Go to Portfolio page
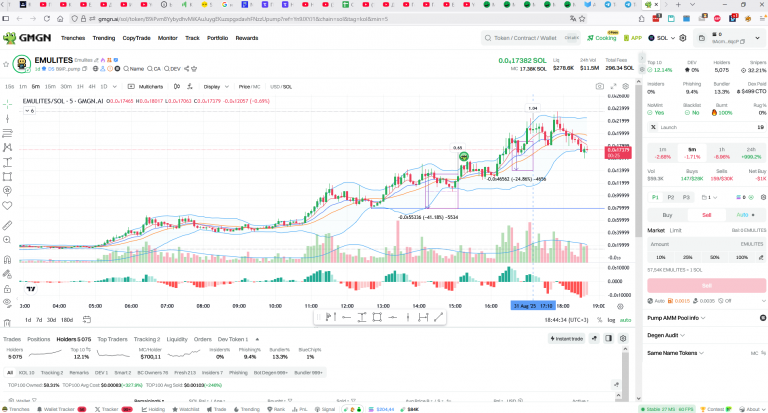Image resolution: width=768 pixels, height=413 pixels. [x=217, y=38]
